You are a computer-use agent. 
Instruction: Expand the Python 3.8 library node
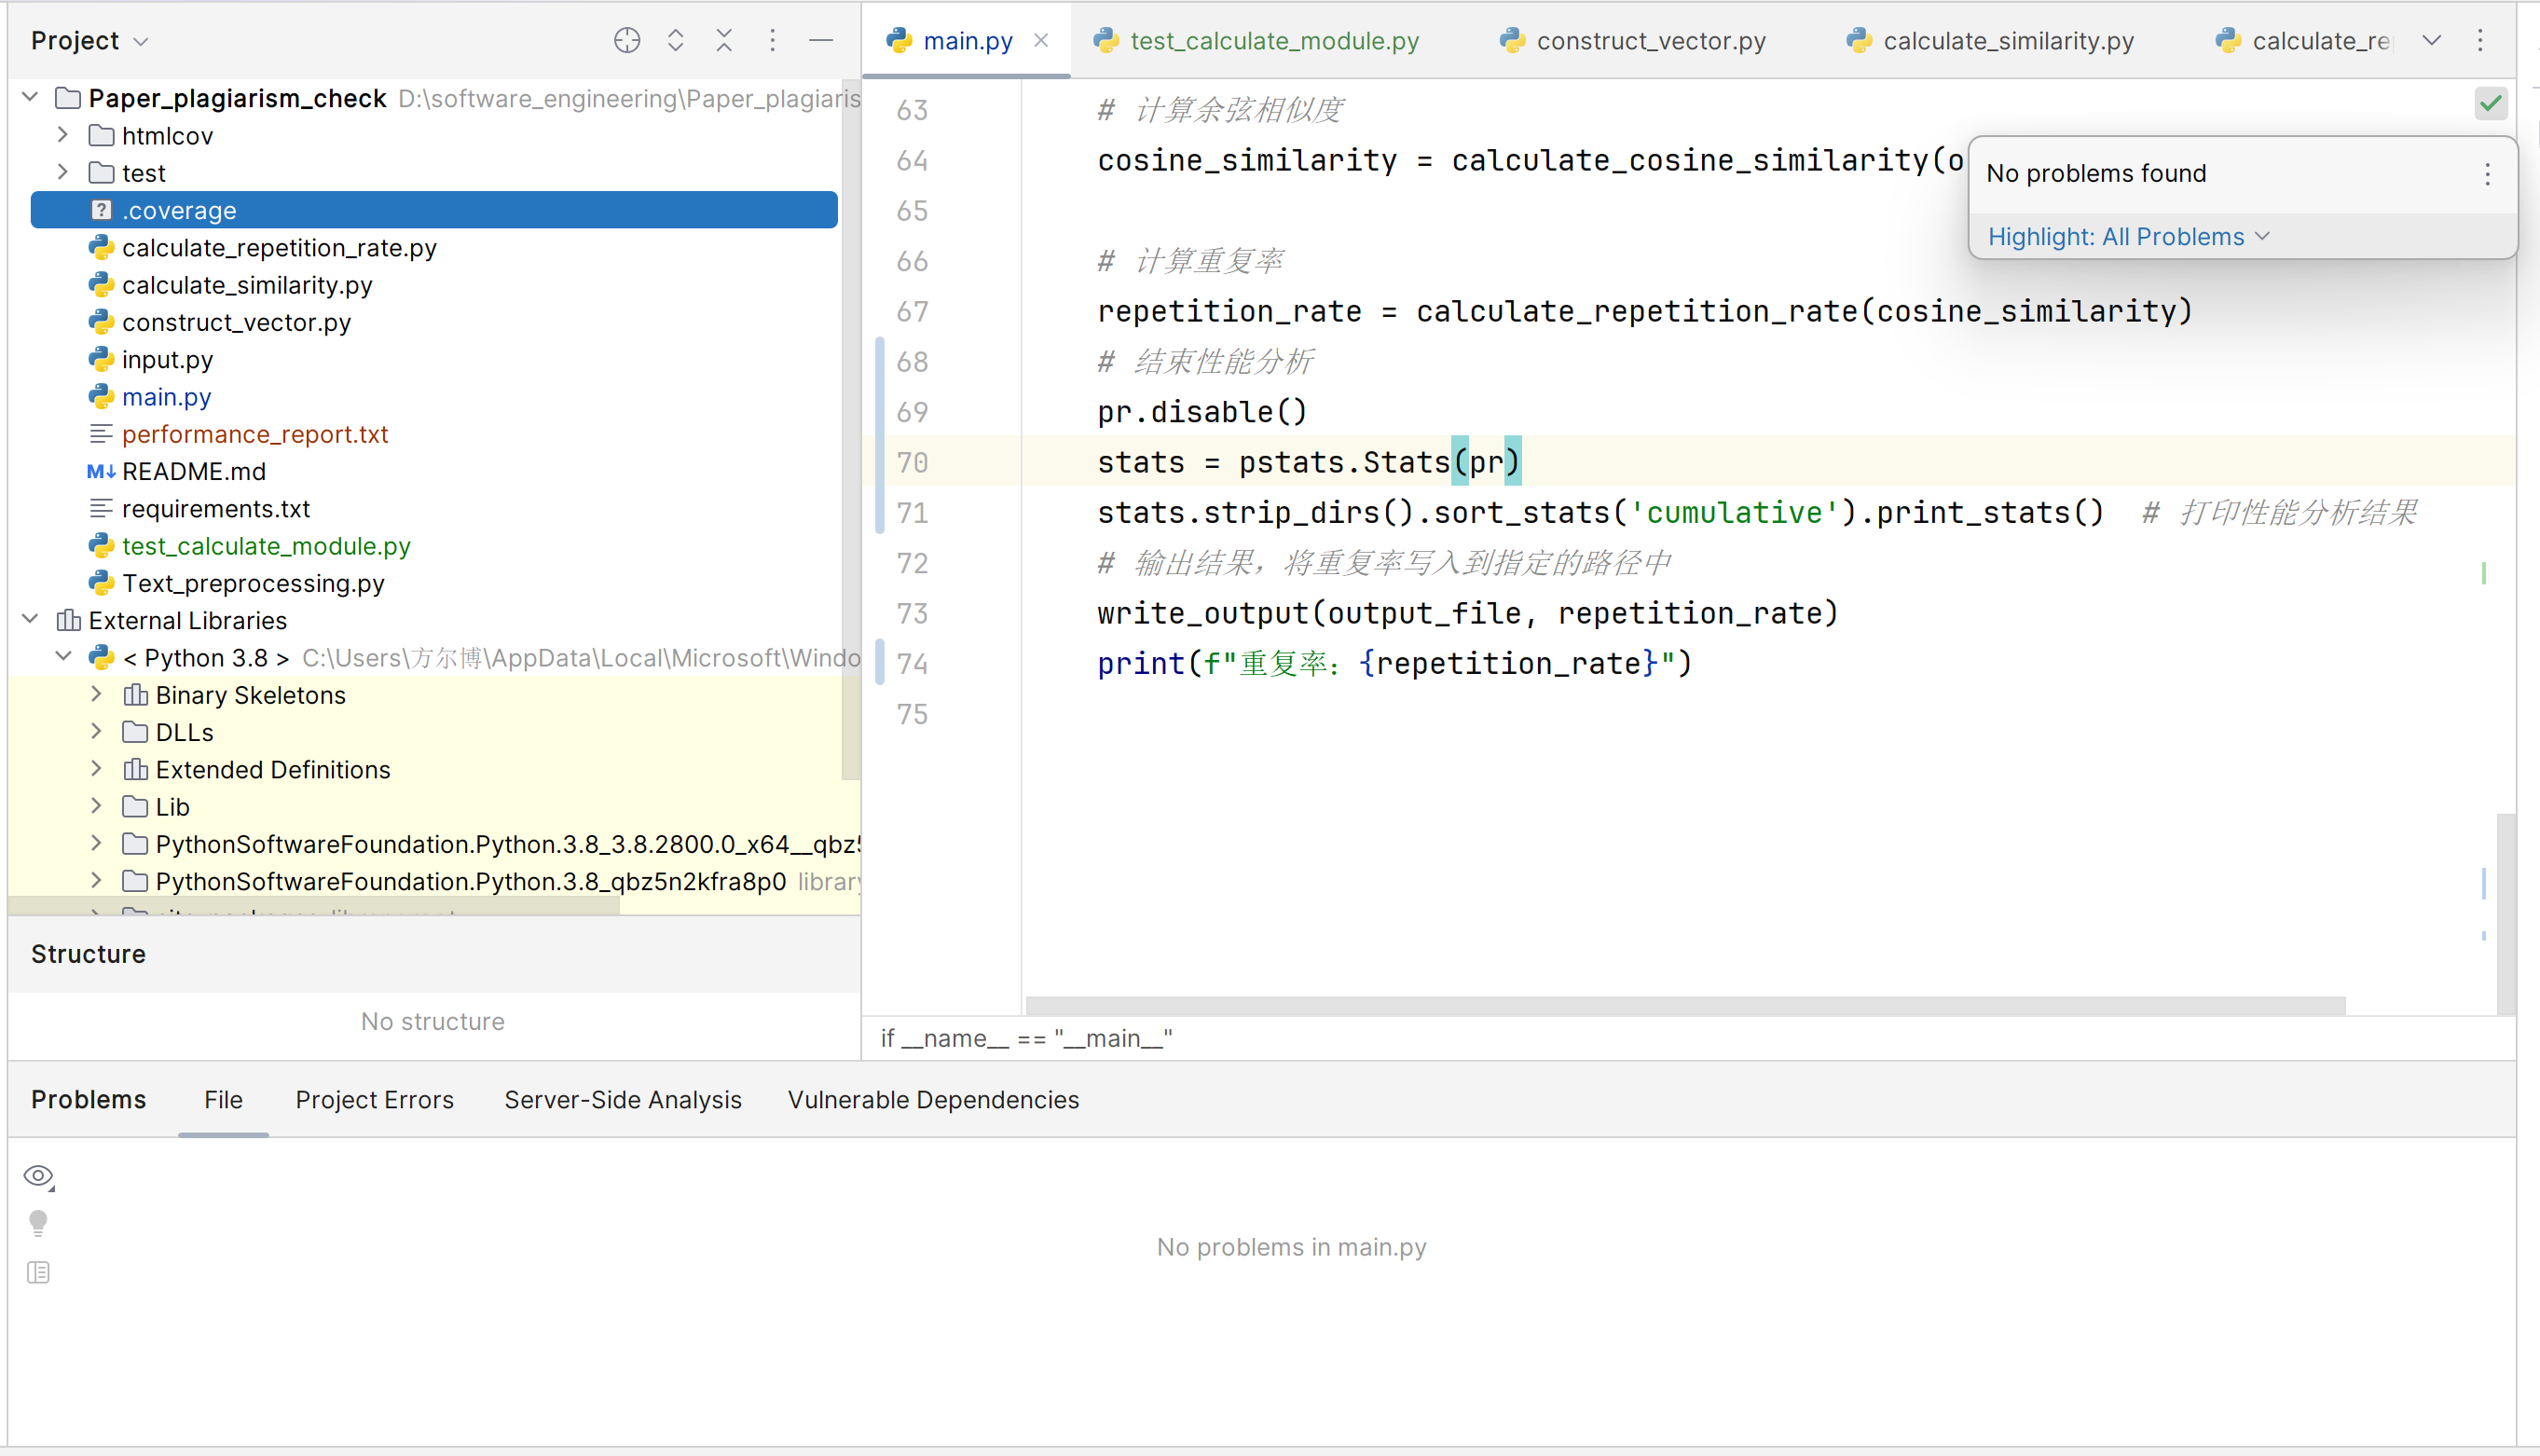tap(62, 657)
